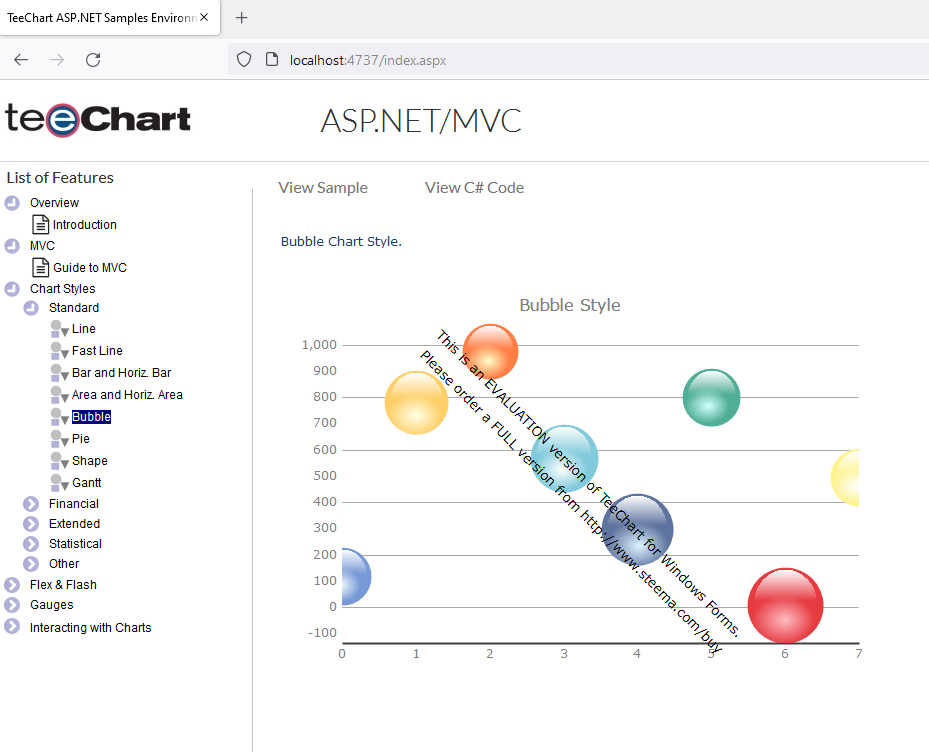
Task: Expand the Gauges section
Action: pyautogui.click(x=12, y=605)
